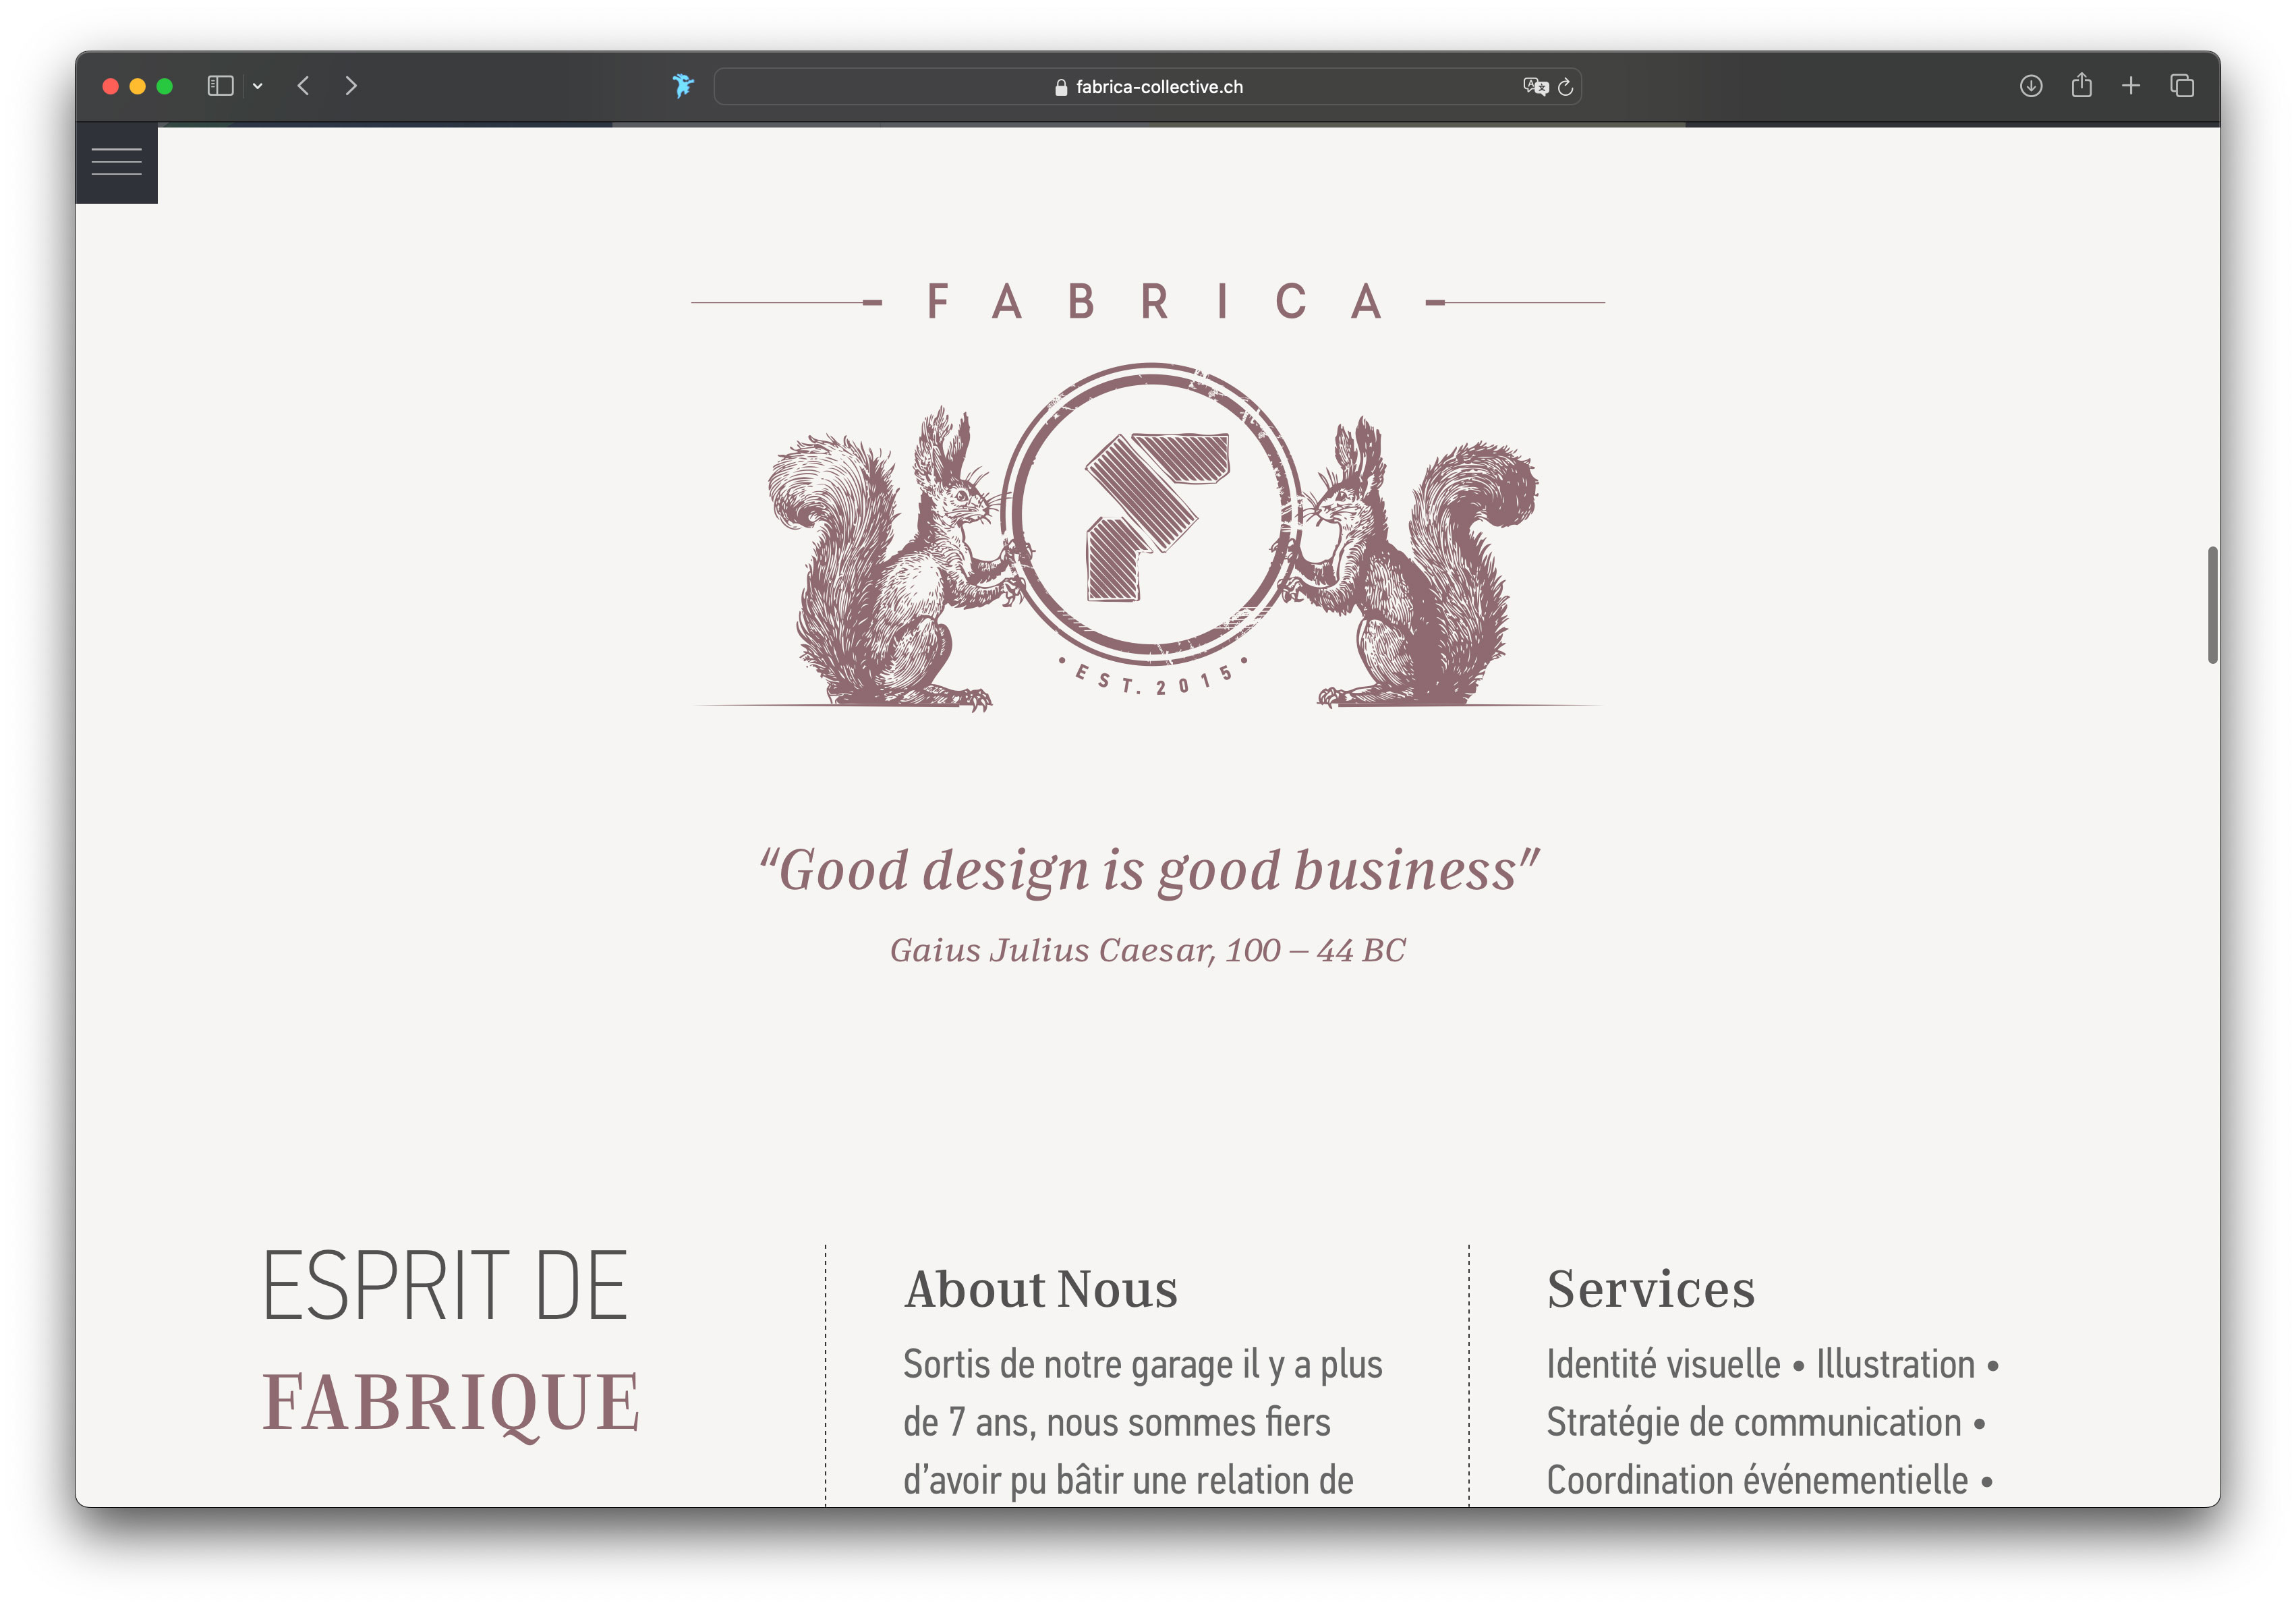This screenshot has width=2296, height=1607.
Task: Show the tab overview
Action: pyautogui.click(x=2182, y=86)
